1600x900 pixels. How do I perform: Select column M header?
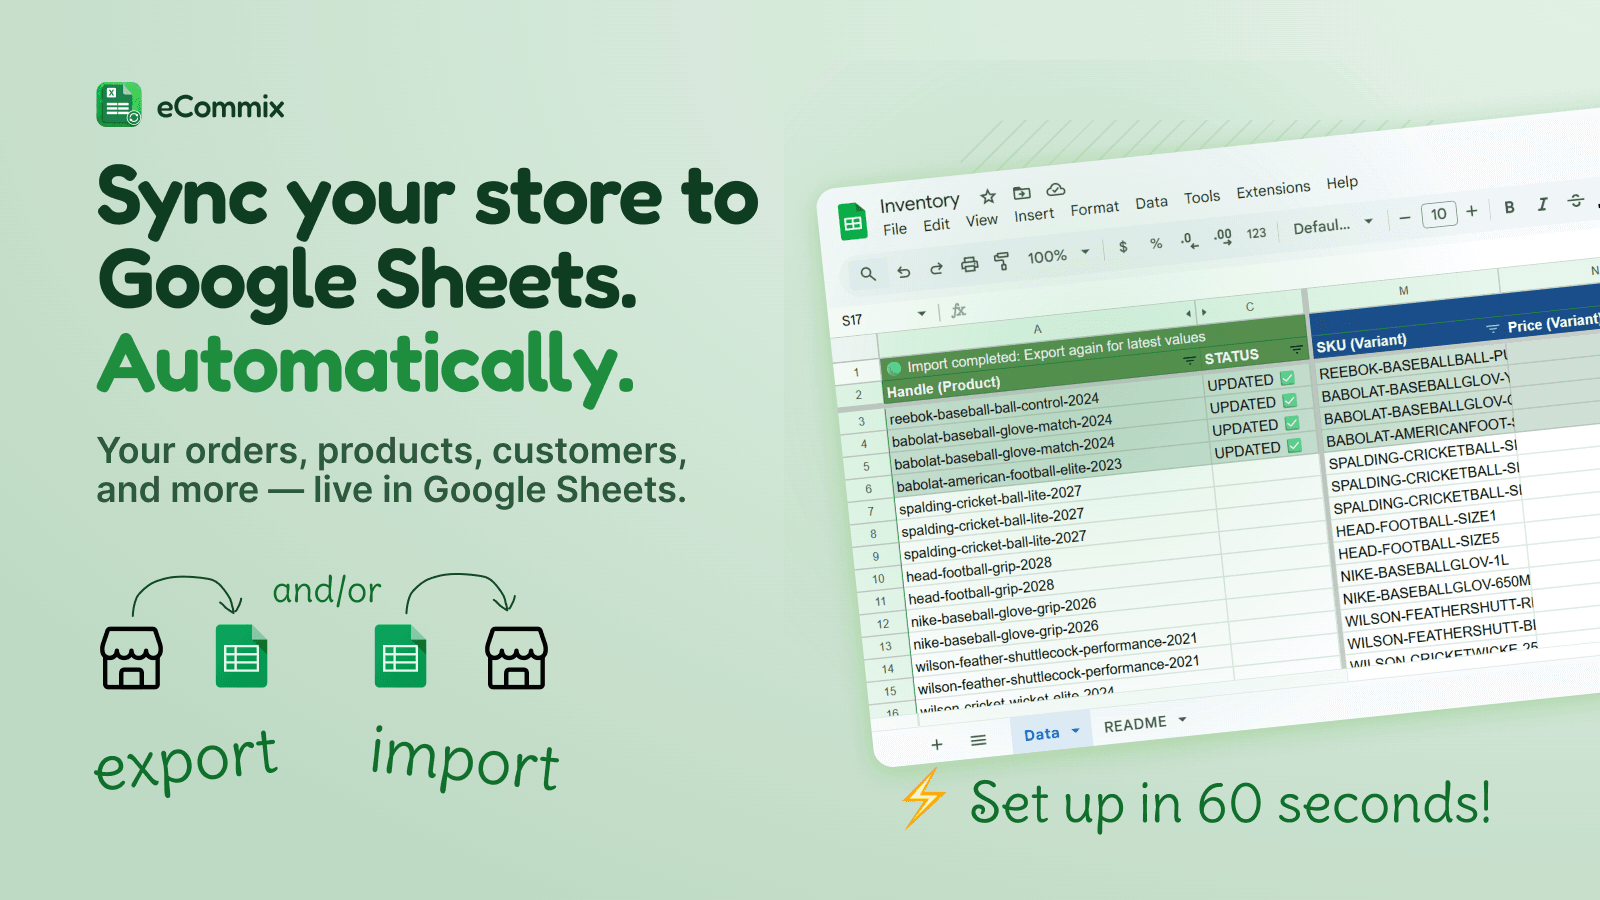click(x=1403, y=291)
